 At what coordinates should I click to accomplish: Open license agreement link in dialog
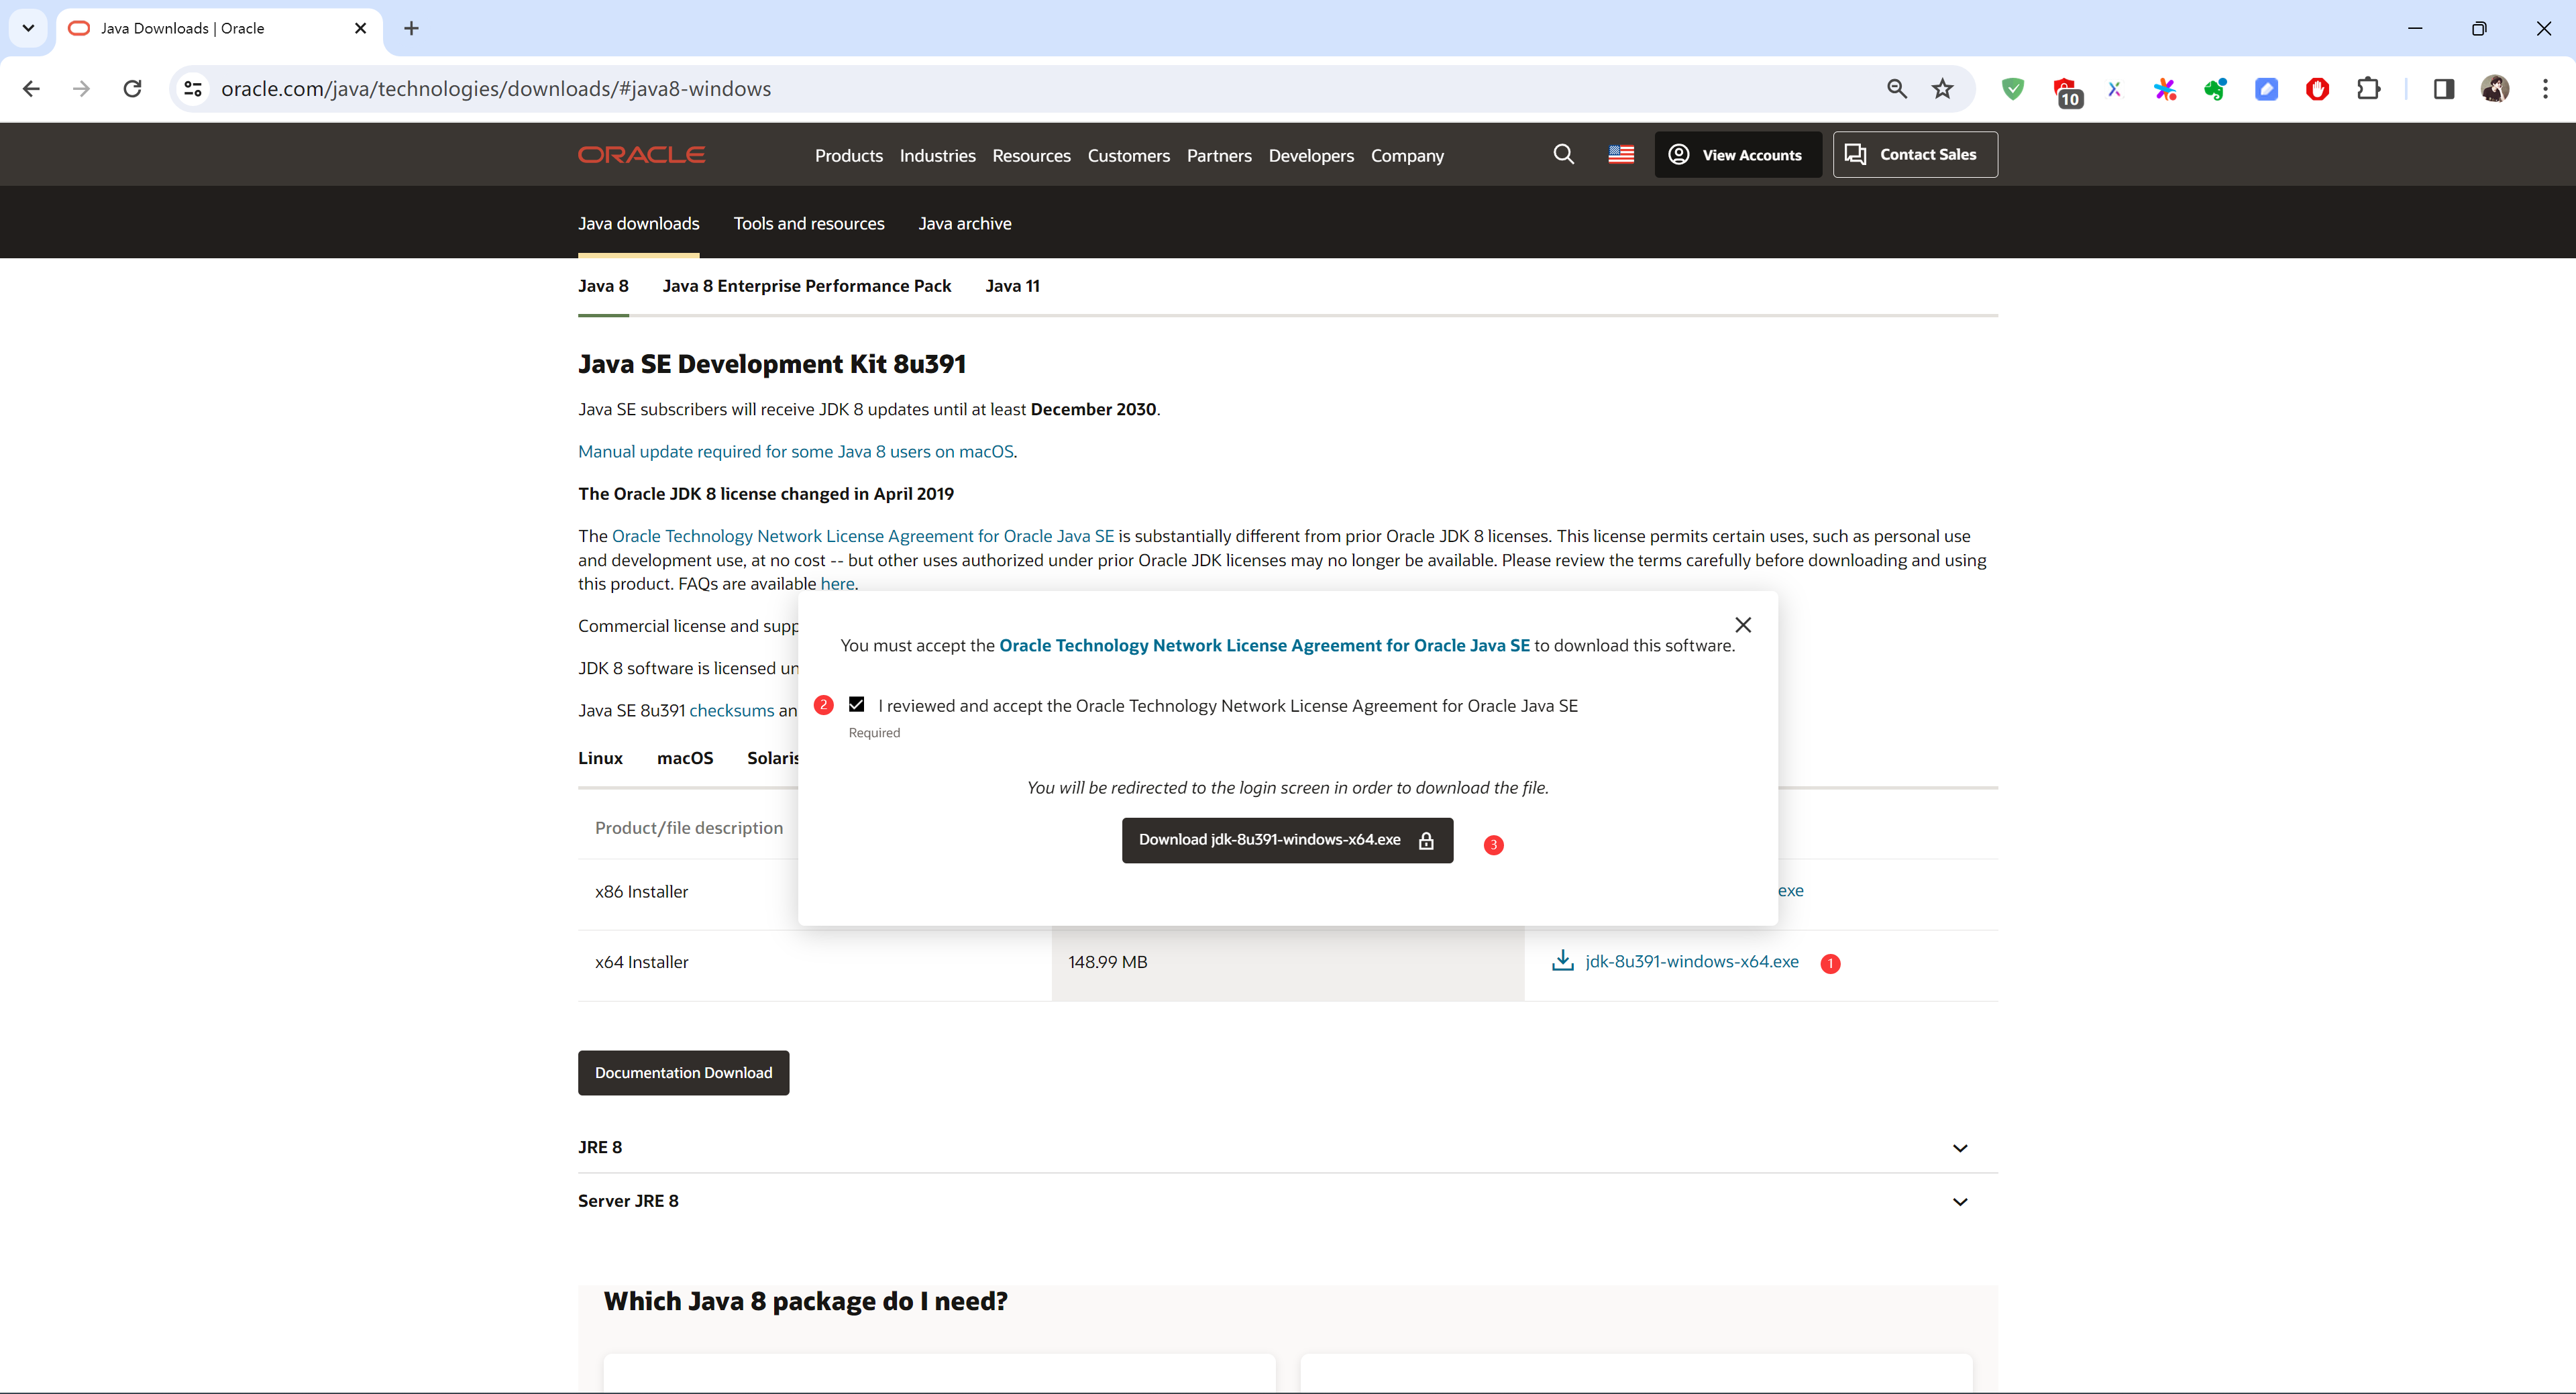(x=1264, y=645)
